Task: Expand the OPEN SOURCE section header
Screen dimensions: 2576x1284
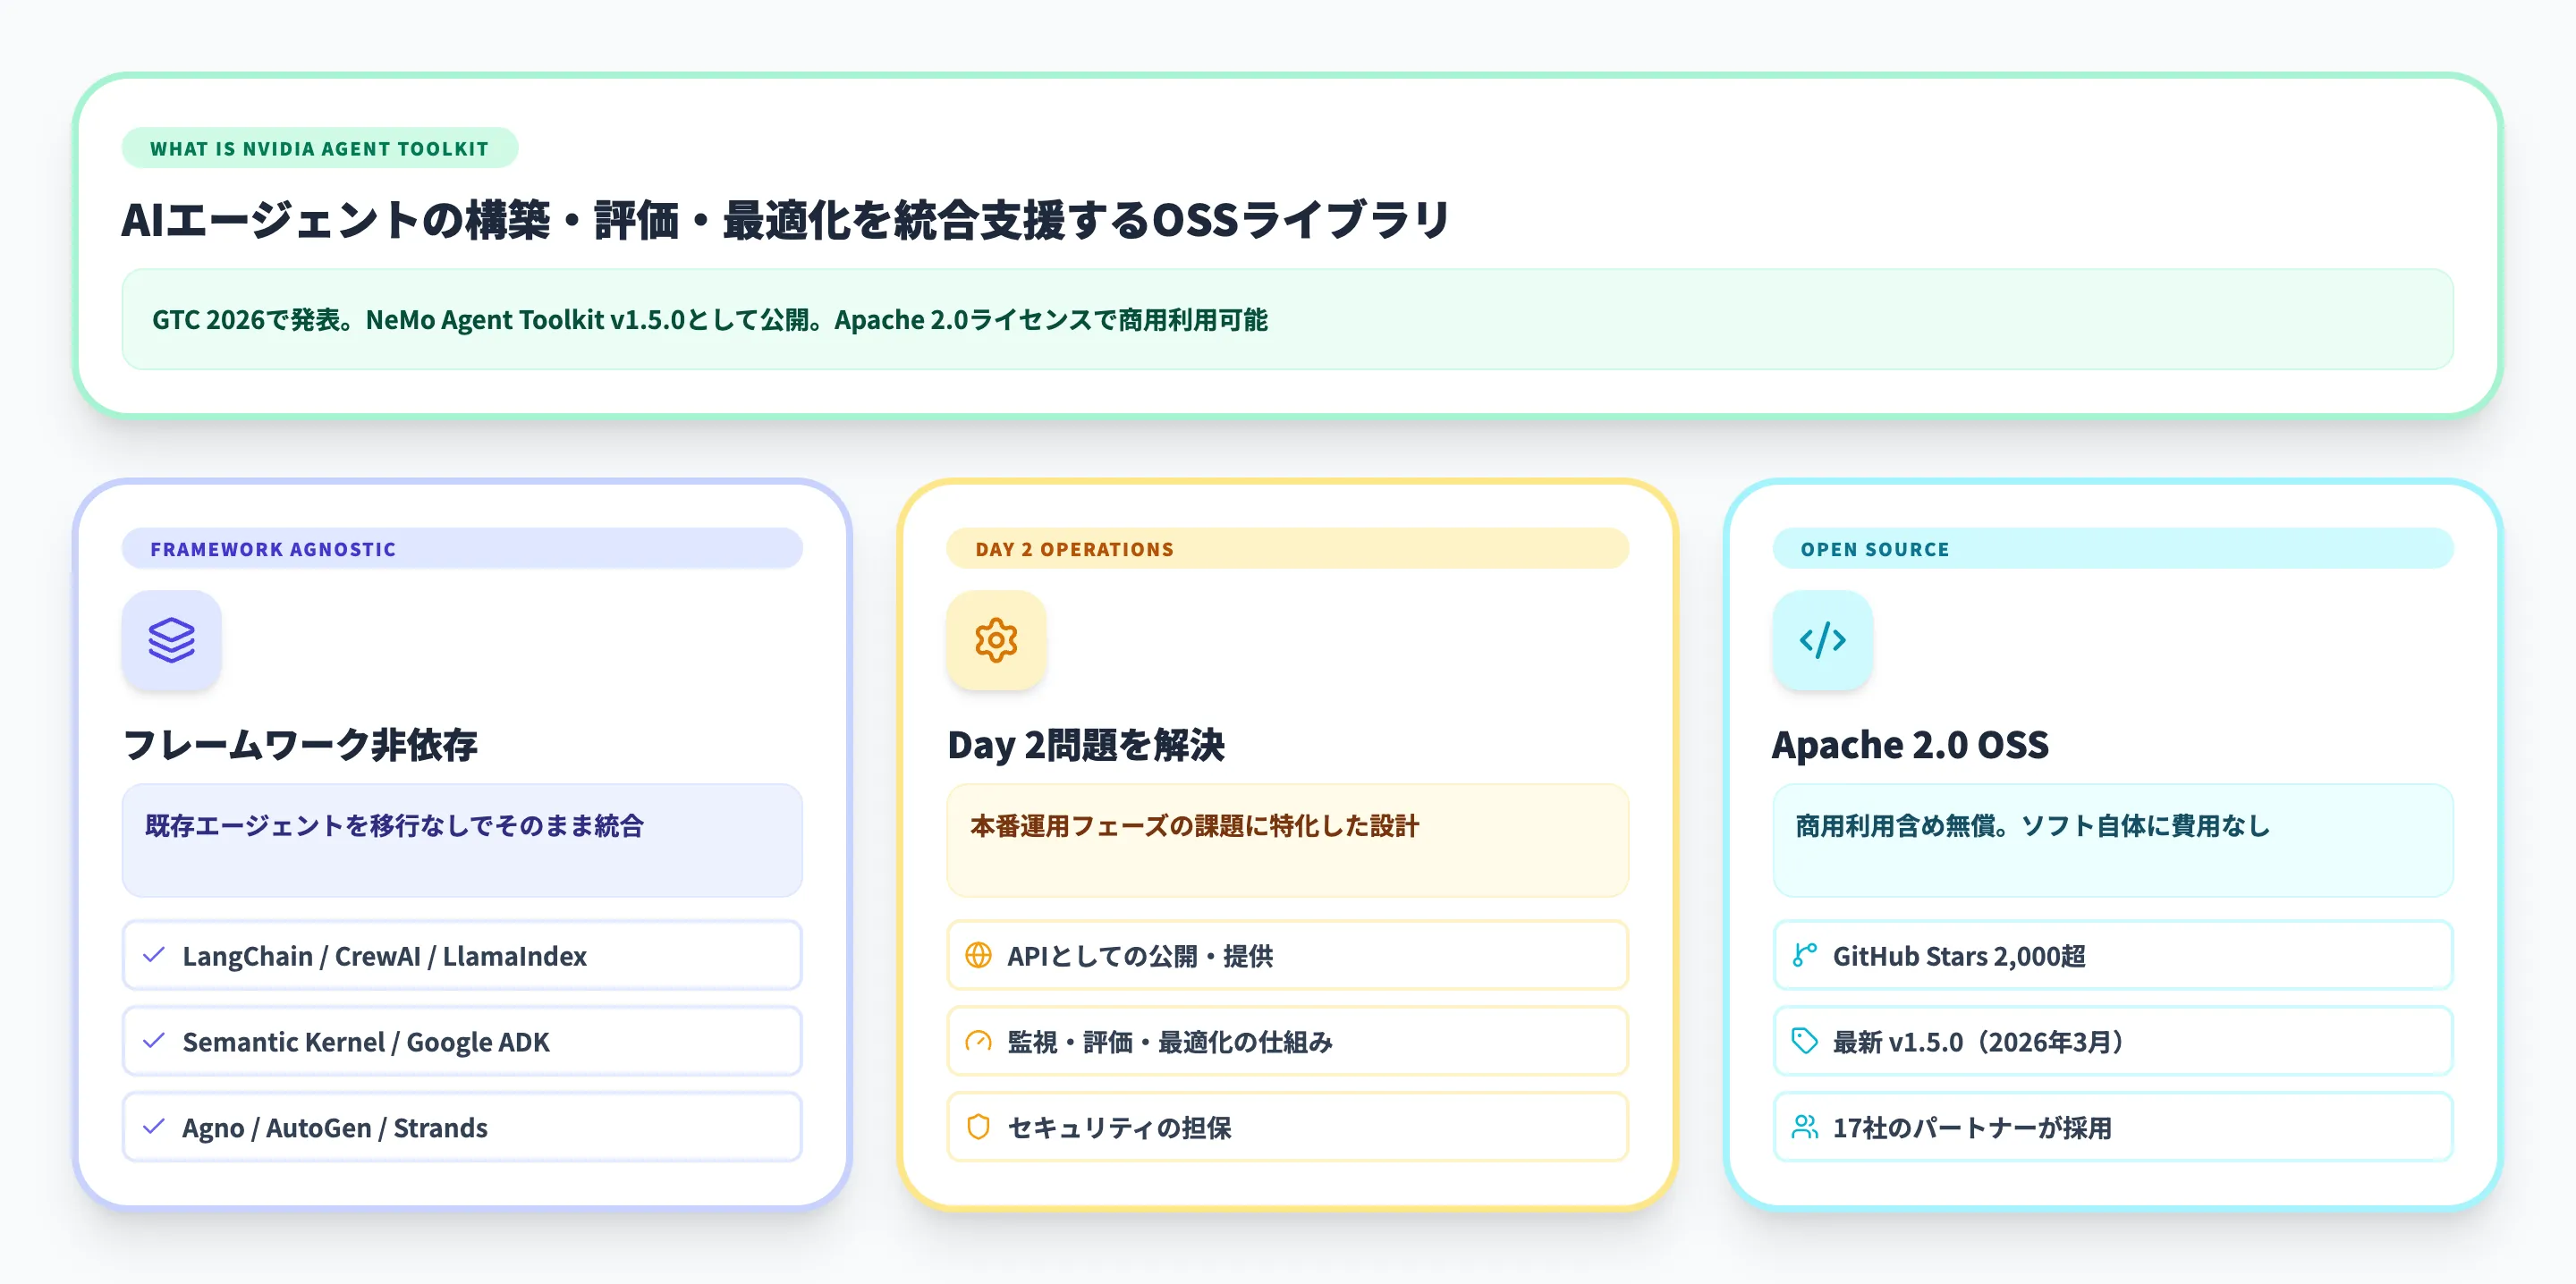Action: pos(2112,548)
